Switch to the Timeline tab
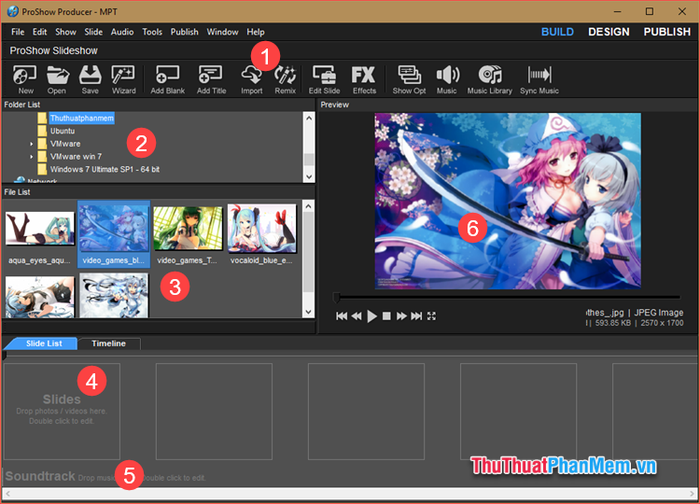Viewport: 700px width, 504px height. click(x=108, y=343)
